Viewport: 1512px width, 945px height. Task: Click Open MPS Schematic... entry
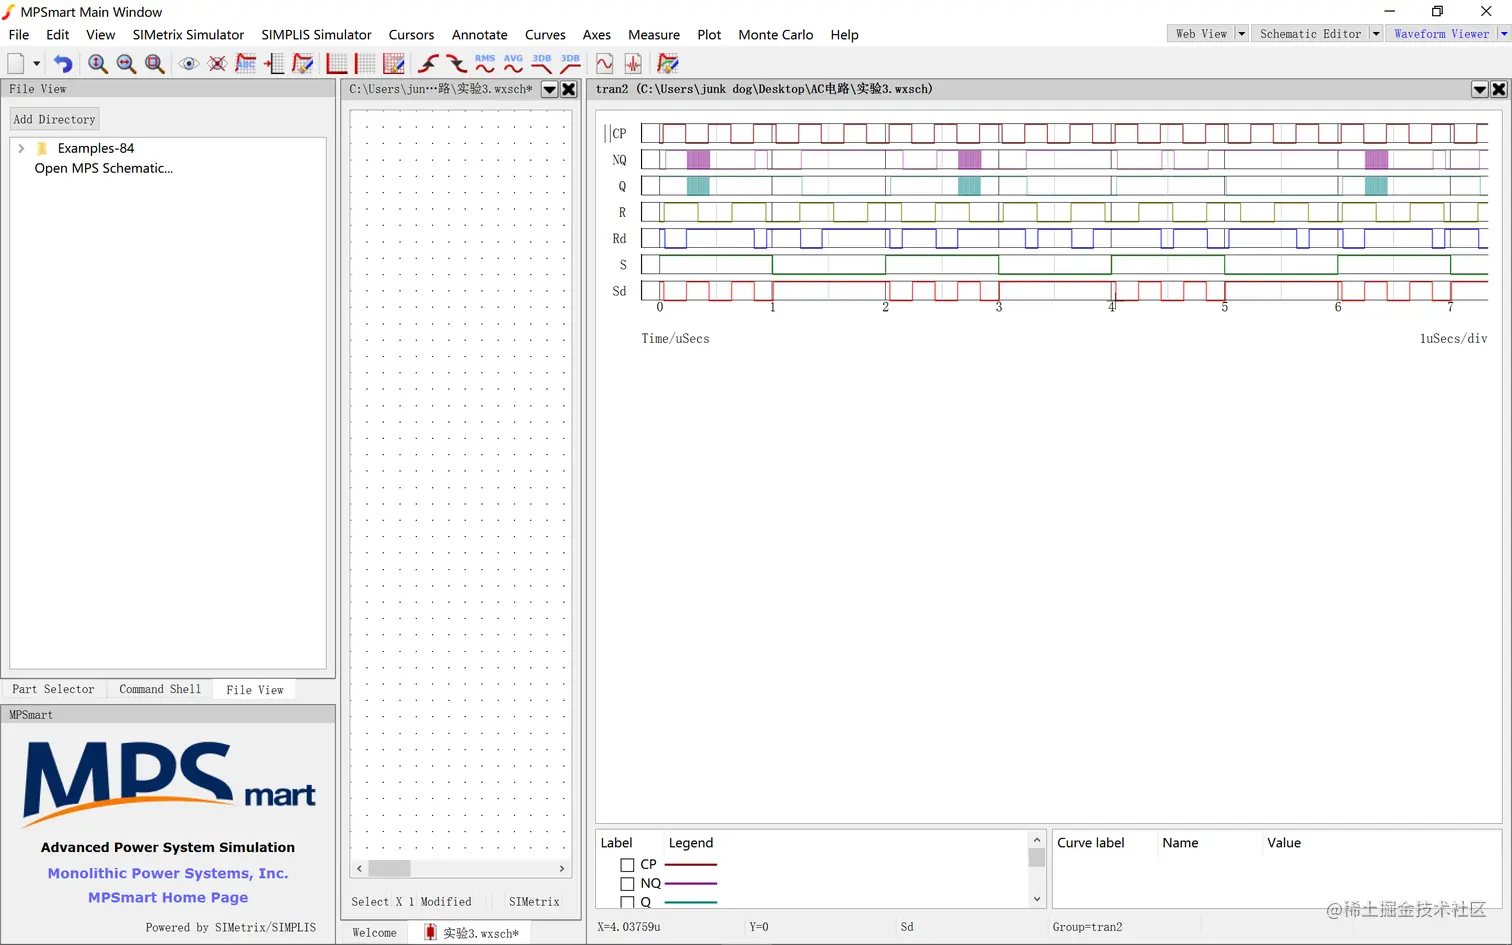104,168
